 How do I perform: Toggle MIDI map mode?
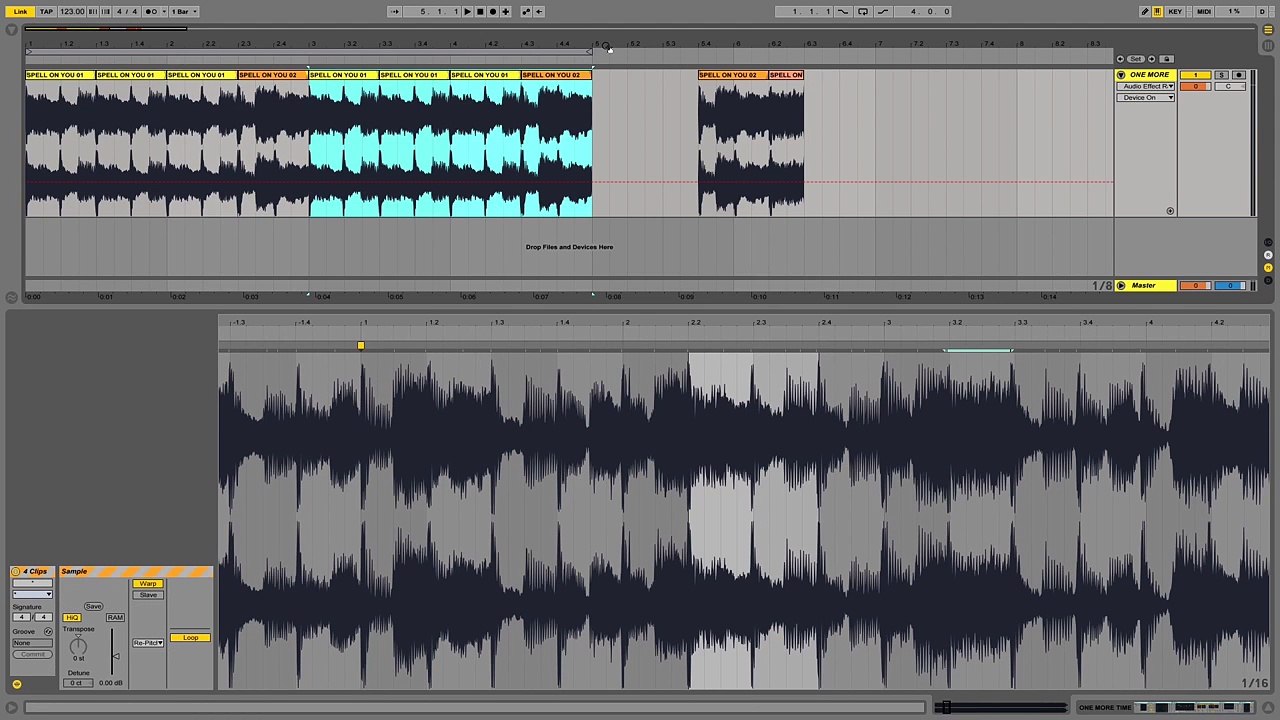(x=1203, y=11)
